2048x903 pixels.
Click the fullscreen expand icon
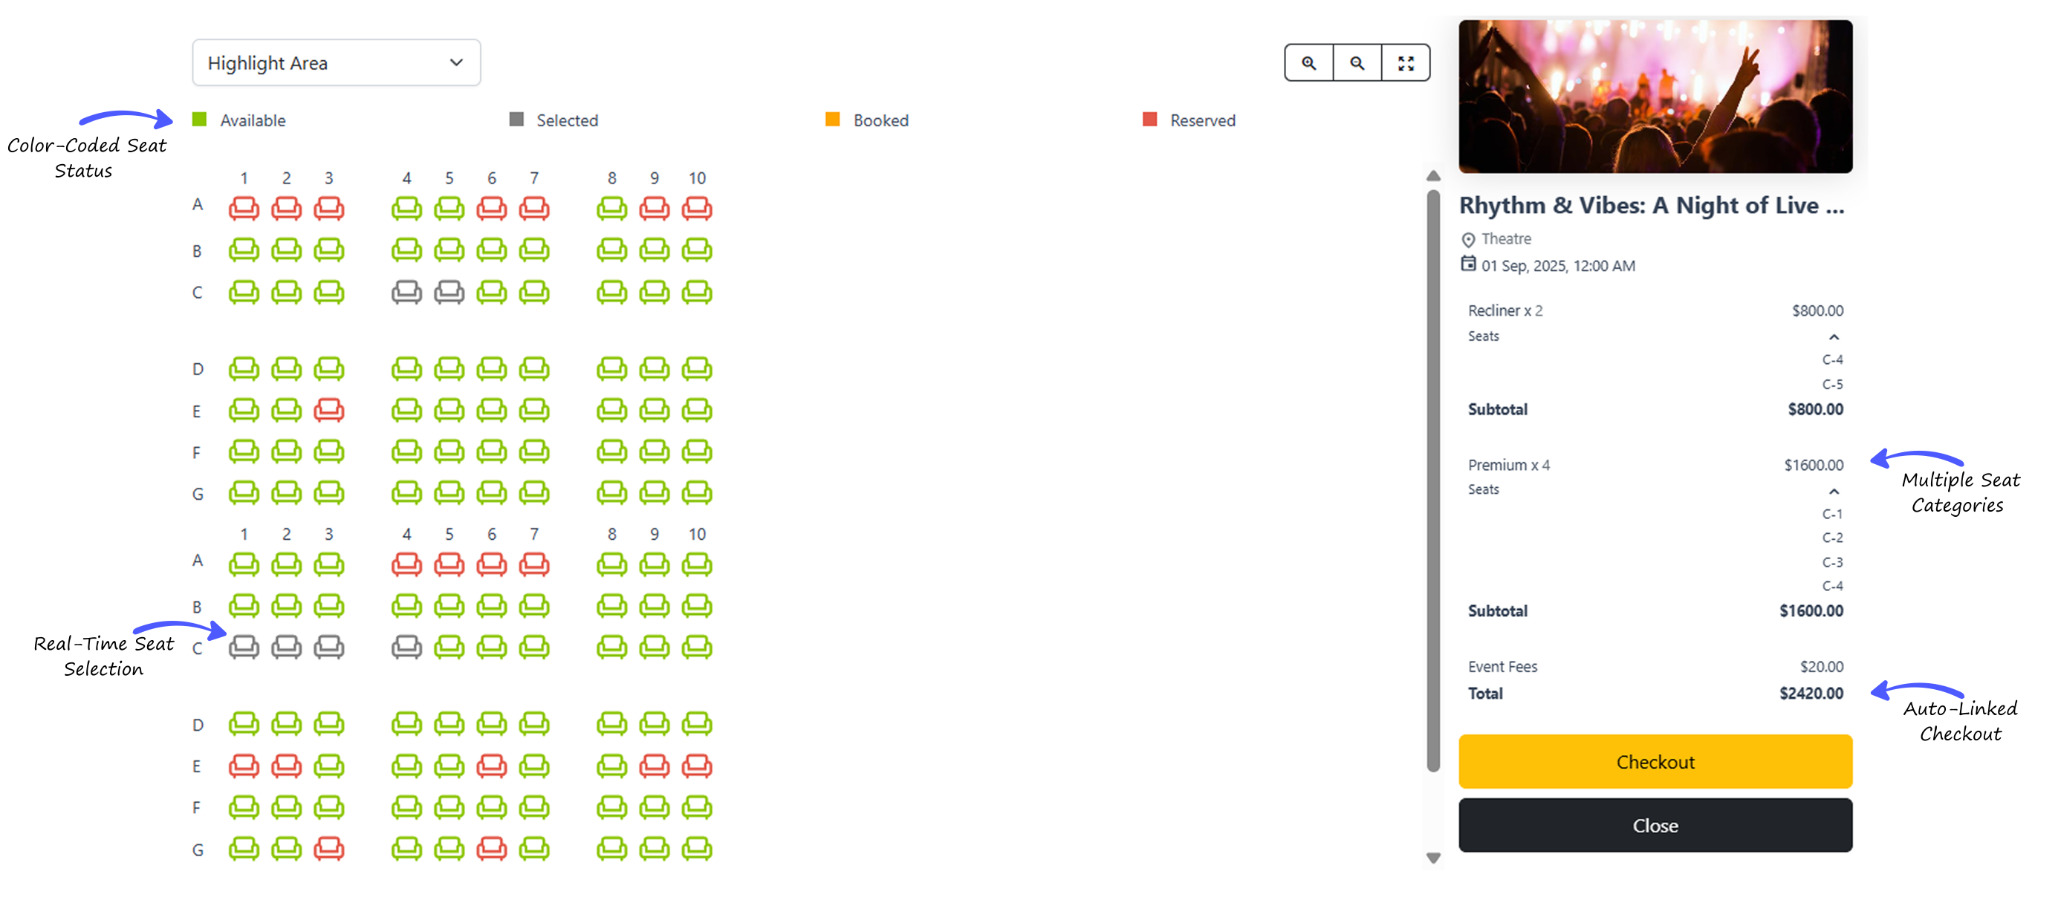(x=1405, y=63)
